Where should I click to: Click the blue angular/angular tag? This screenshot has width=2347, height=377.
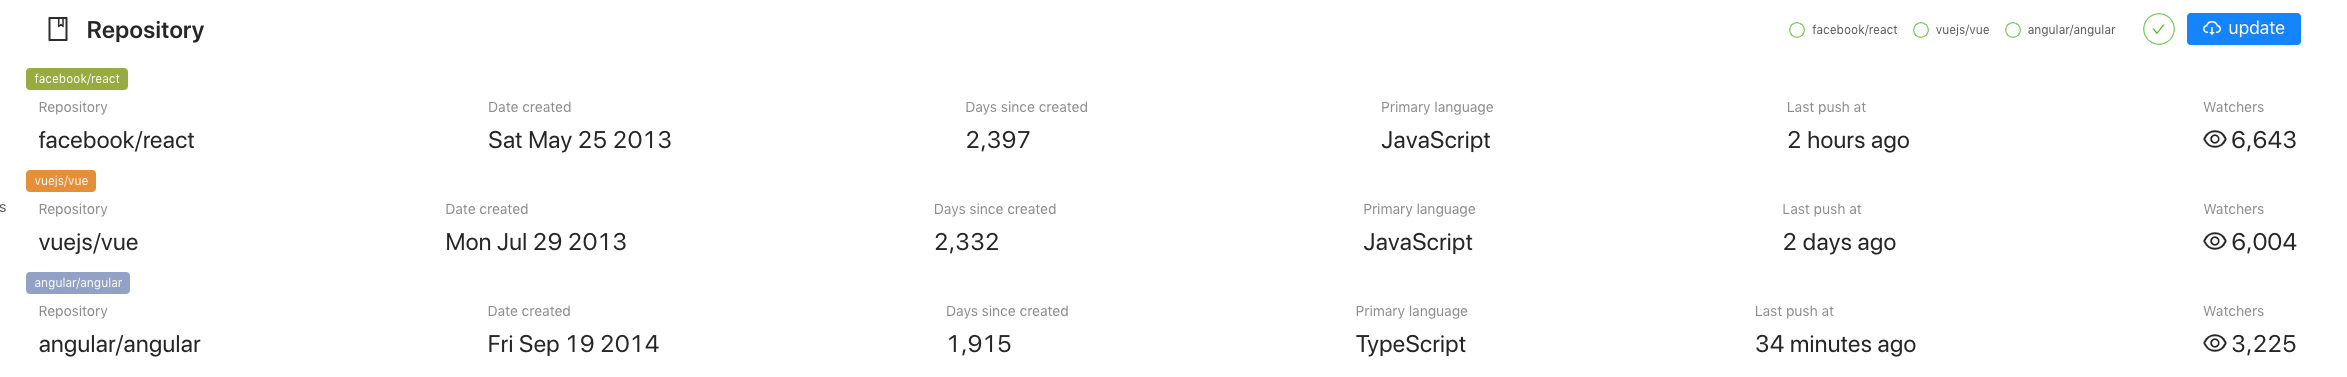[78, 283]
